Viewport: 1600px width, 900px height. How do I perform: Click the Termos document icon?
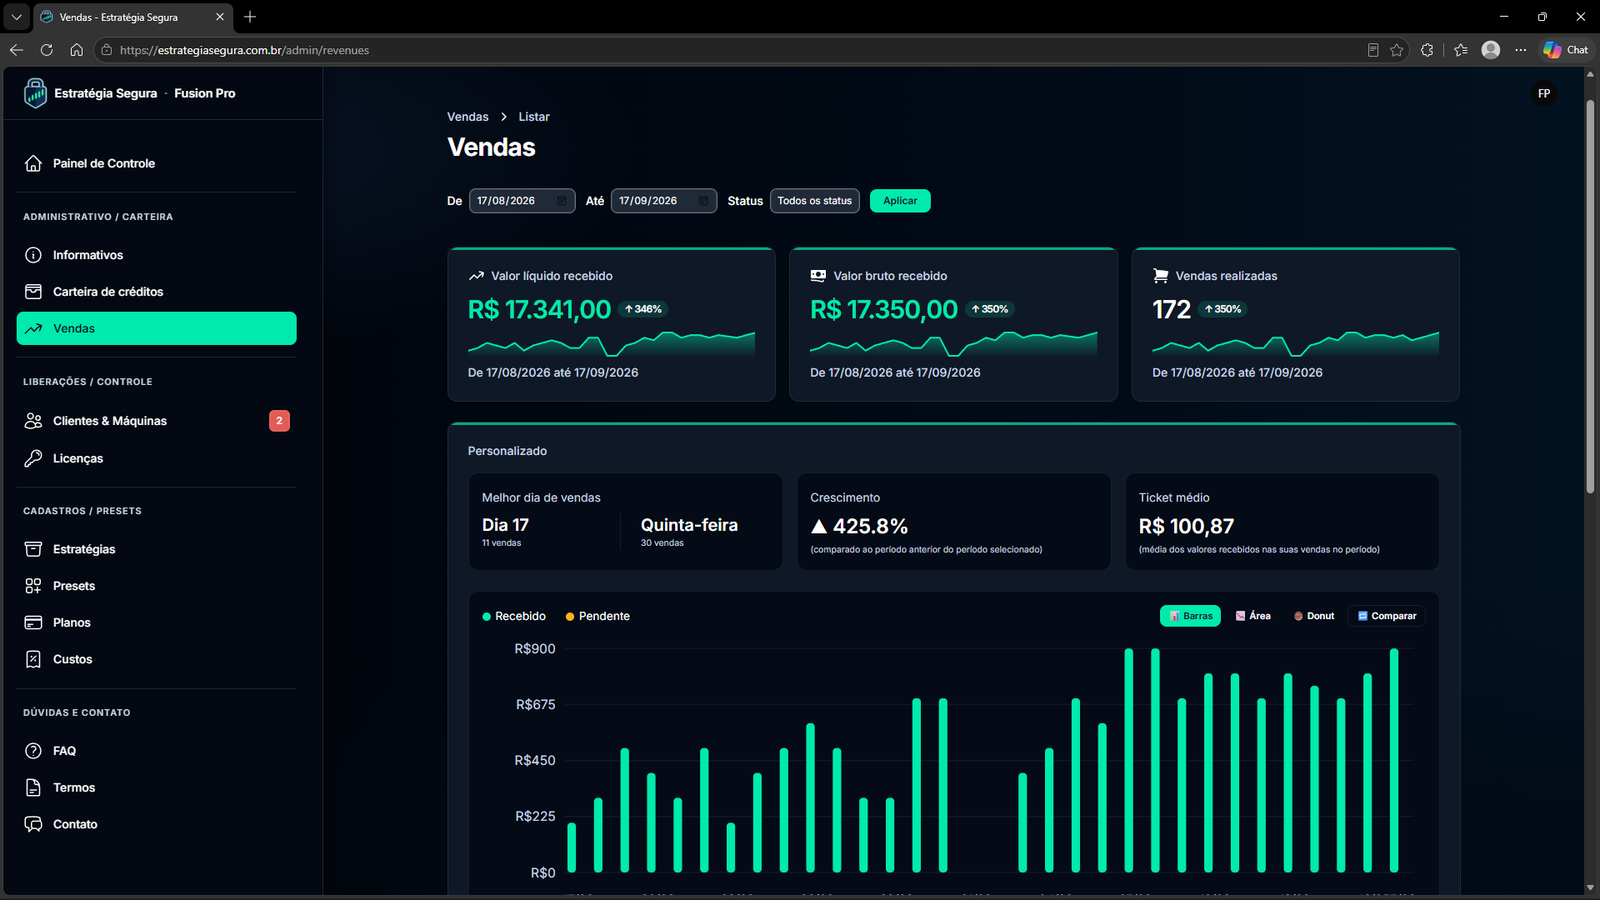[34, 788]
